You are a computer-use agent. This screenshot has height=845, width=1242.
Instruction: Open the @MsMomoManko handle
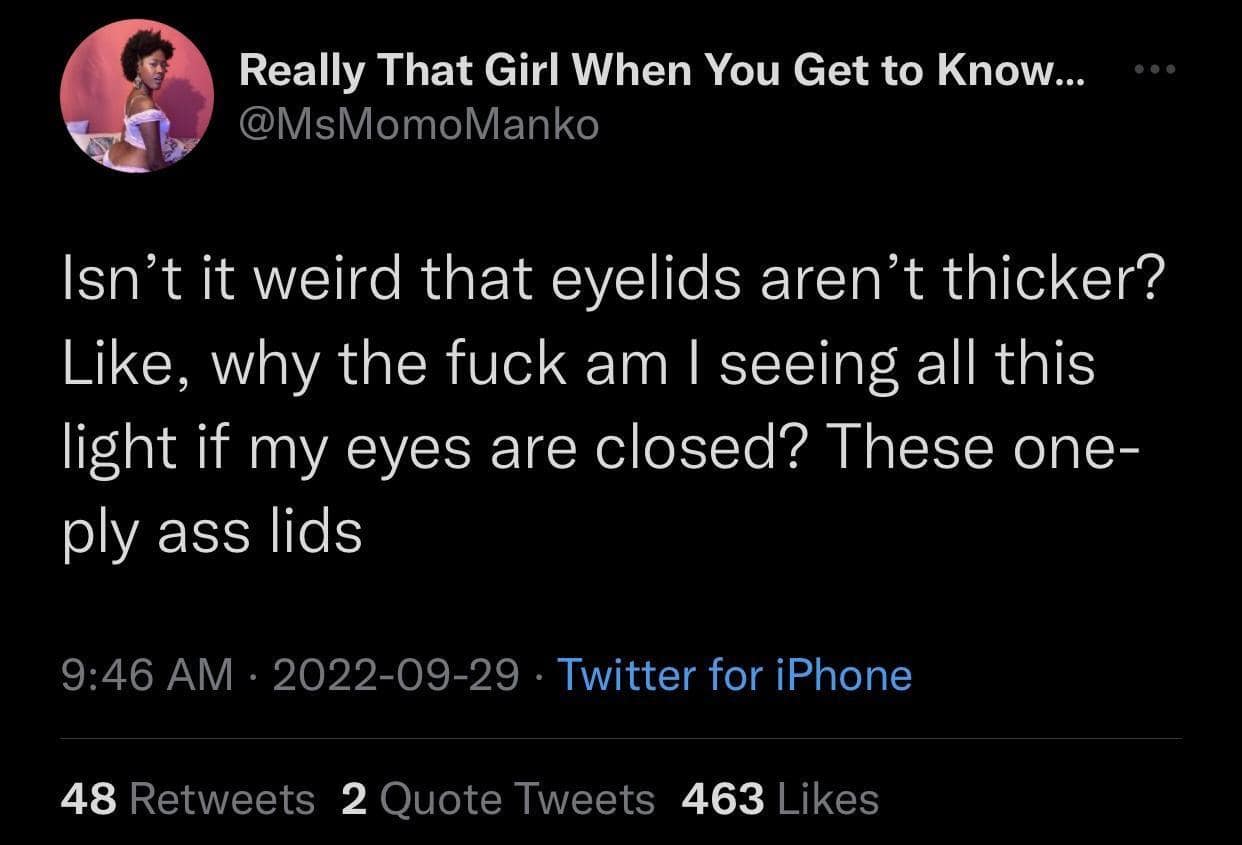[419, 125]
